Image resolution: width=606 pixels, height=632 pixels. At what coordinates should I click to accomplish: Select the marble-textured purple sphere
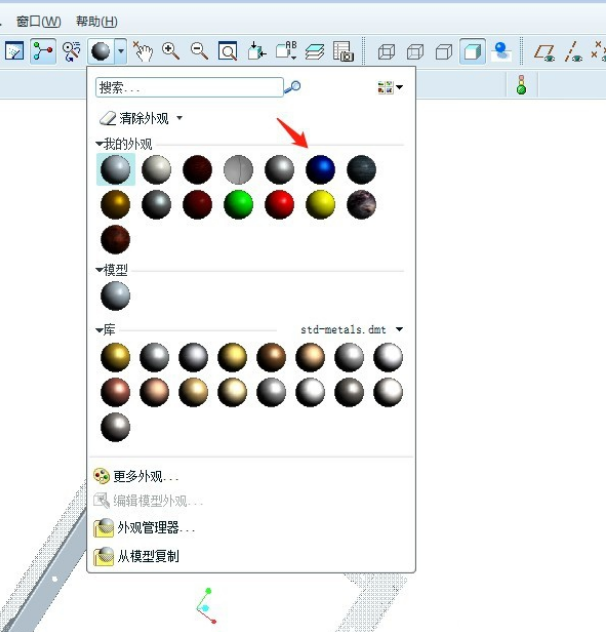click(361, 205)
